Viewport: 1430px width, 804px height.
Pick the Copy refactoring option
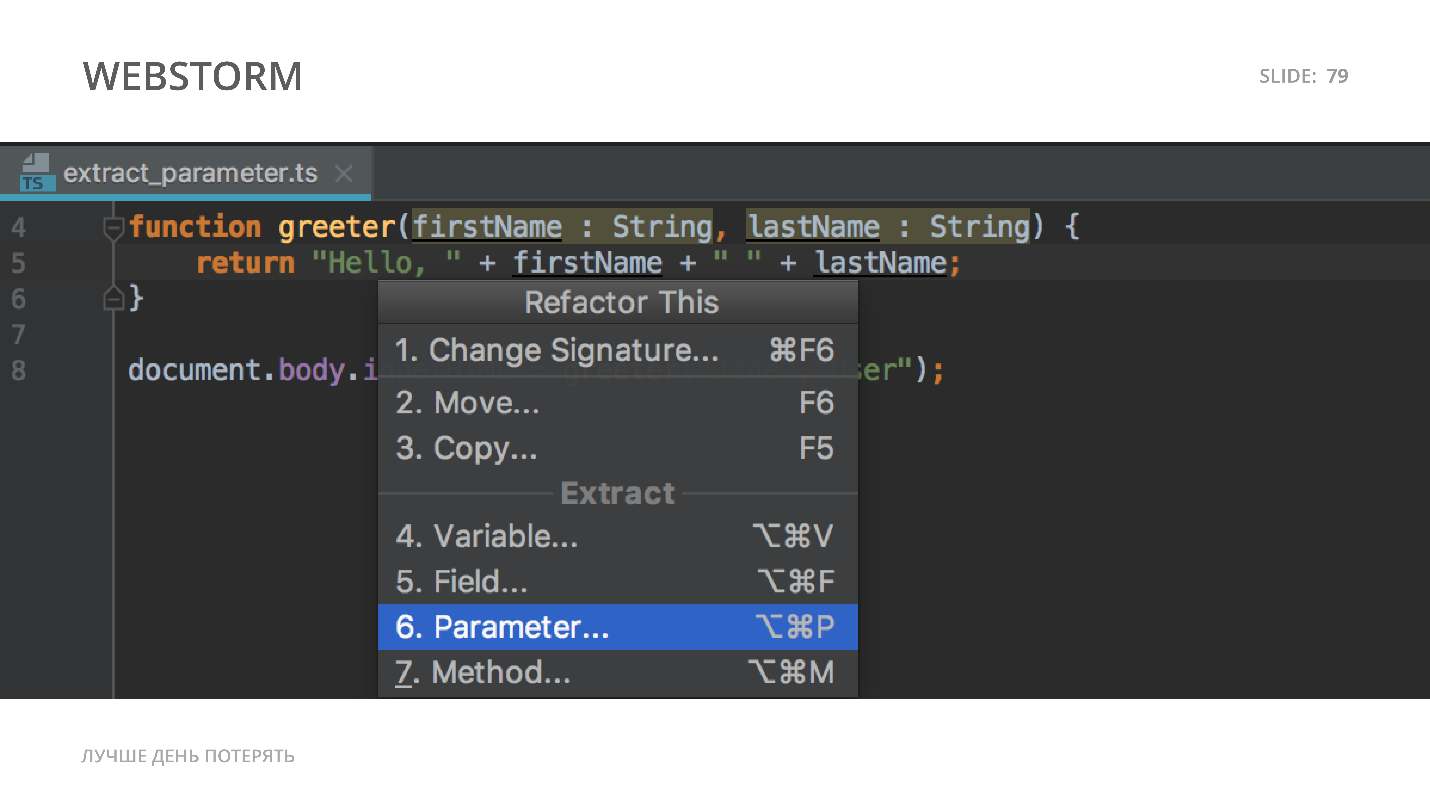[x=467, y=449]
